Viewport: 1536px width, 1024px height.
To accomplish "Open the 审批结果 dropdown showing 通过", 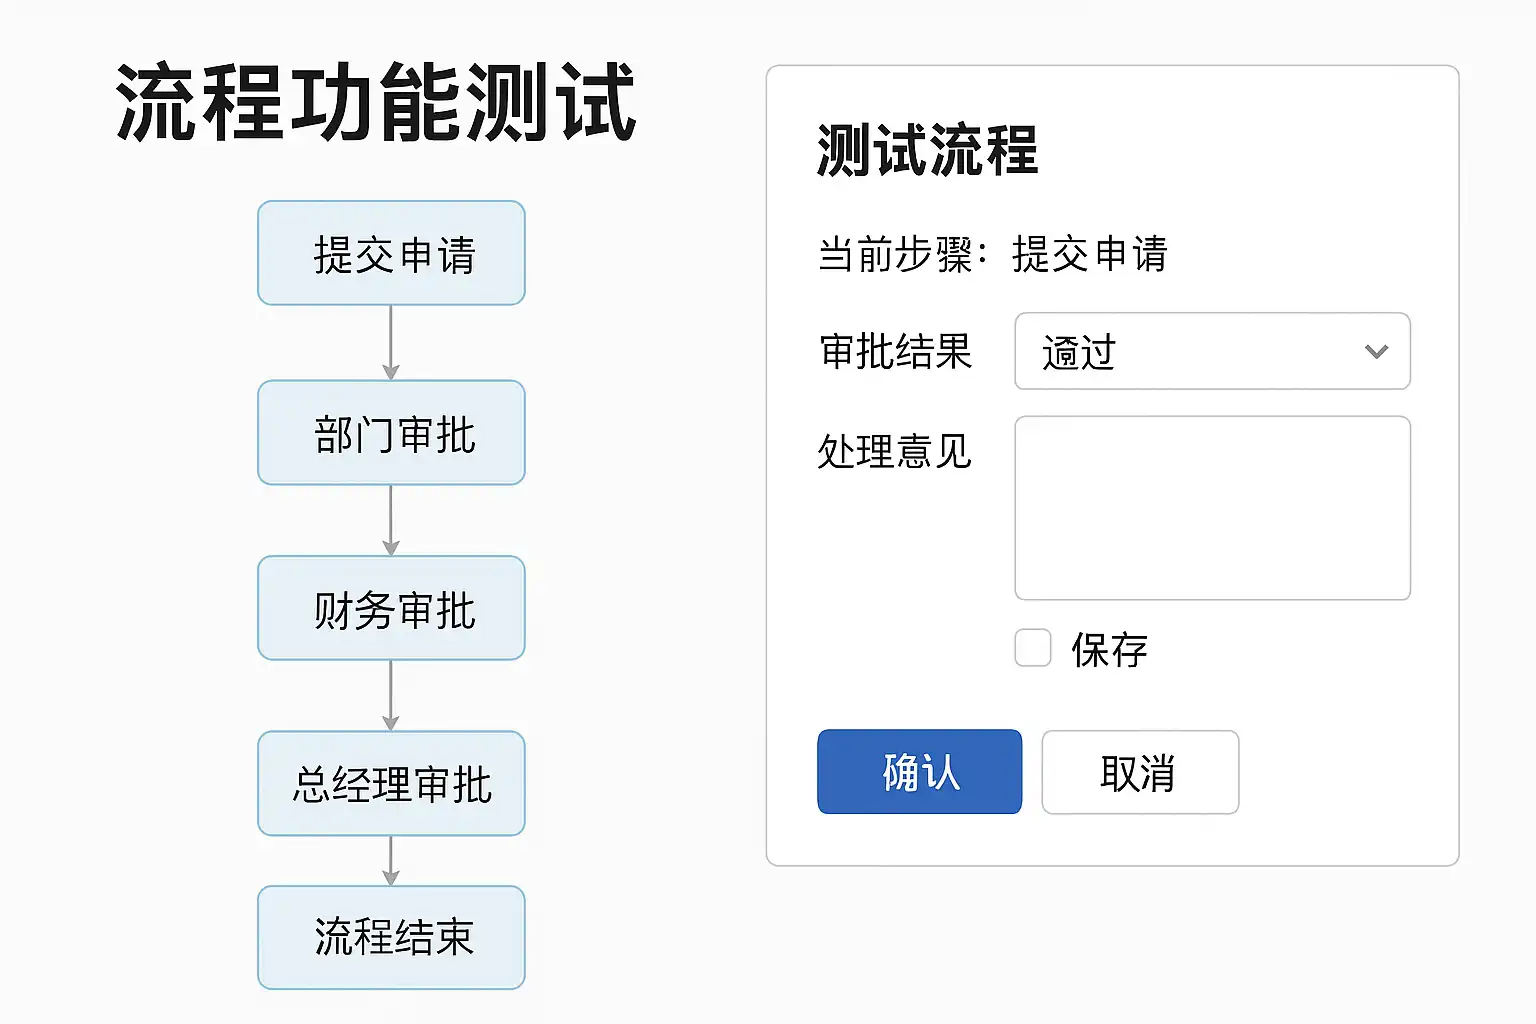I will [x=1211, y=352].
